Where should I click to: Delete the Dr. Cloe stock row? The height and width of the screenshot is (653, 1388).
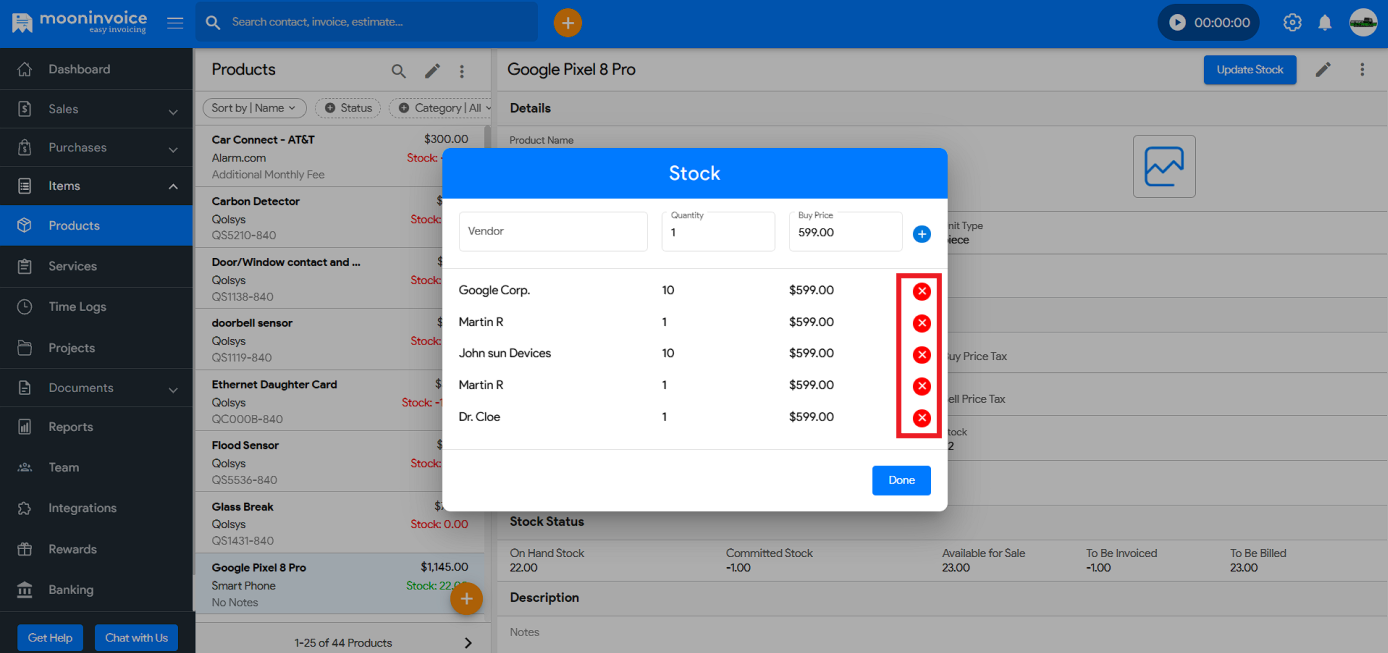(x=922, y=418)
